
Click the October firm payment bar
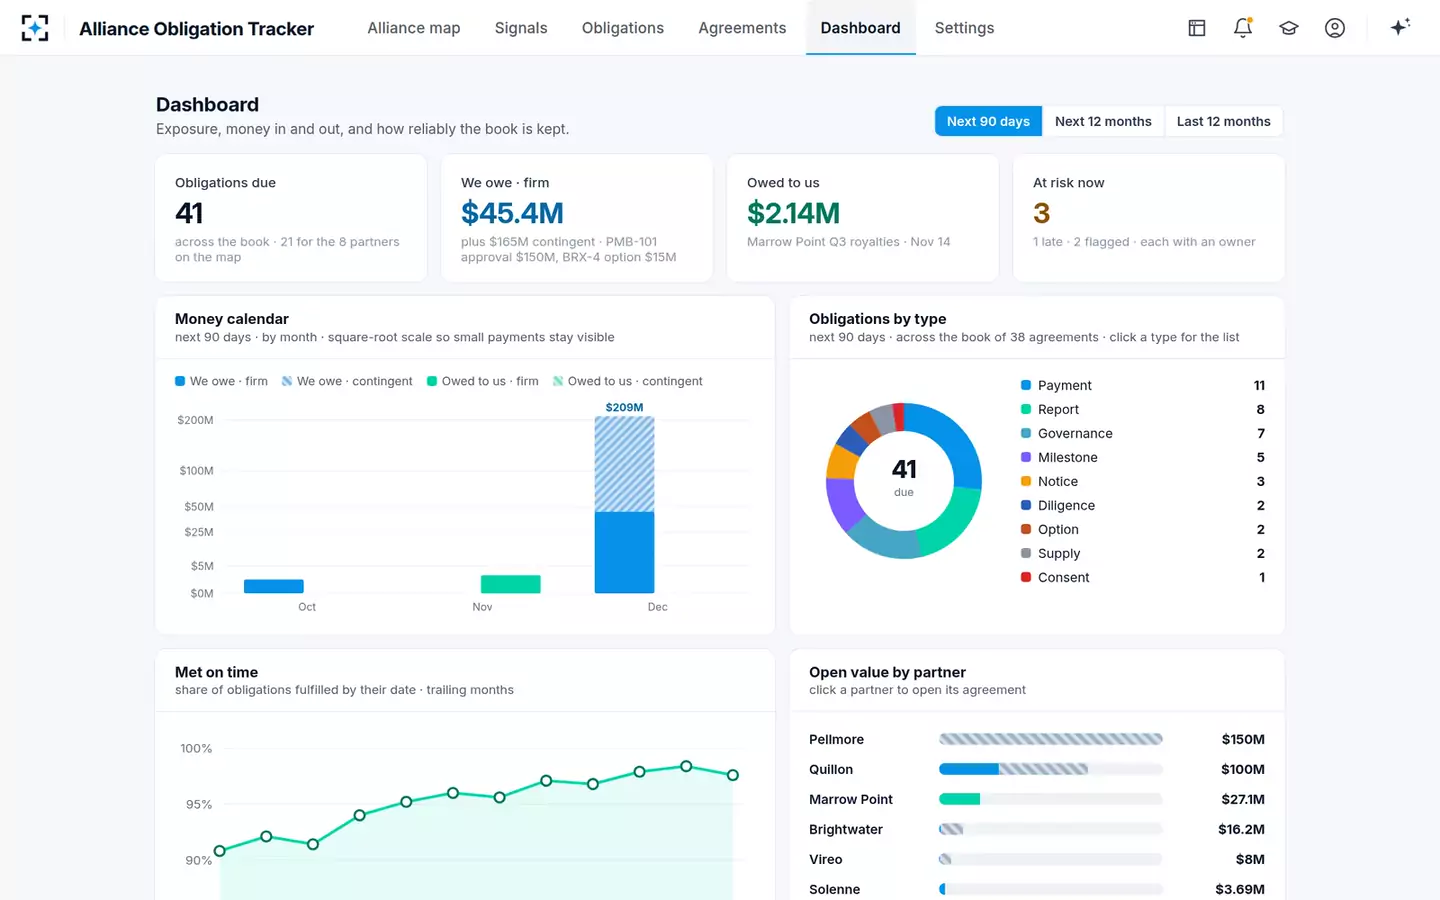pos(274,586)
